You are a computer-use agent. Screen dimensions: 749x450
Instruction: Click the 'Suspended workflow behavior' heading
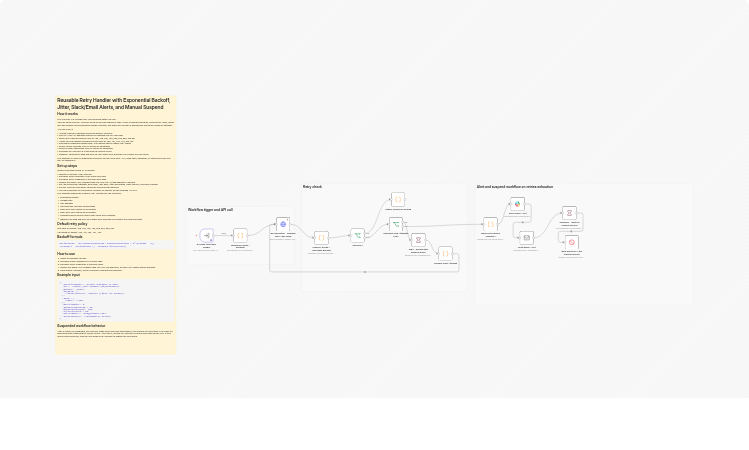(81, 326)
